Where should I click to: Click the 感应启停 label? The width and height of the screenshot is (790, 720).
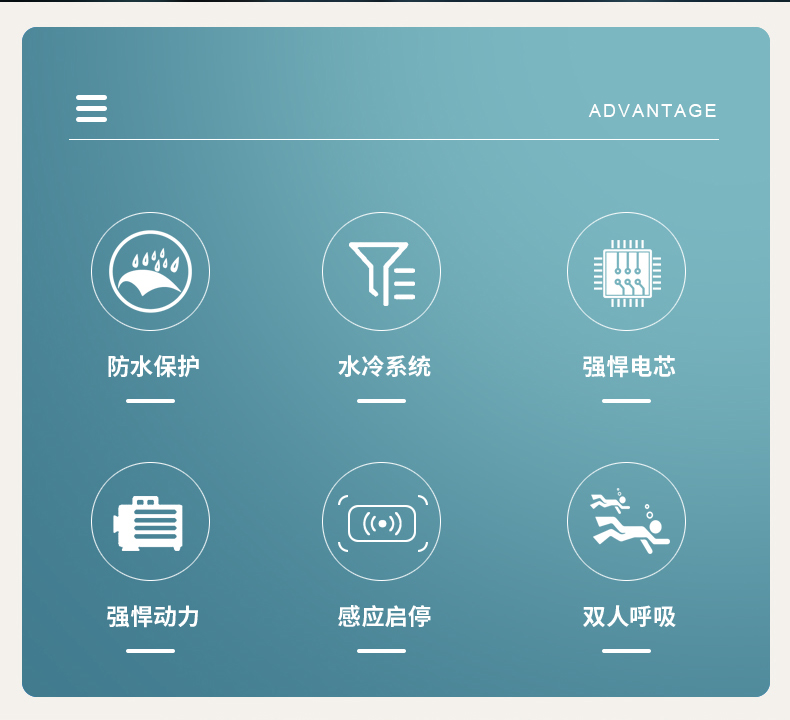(384, 616)
